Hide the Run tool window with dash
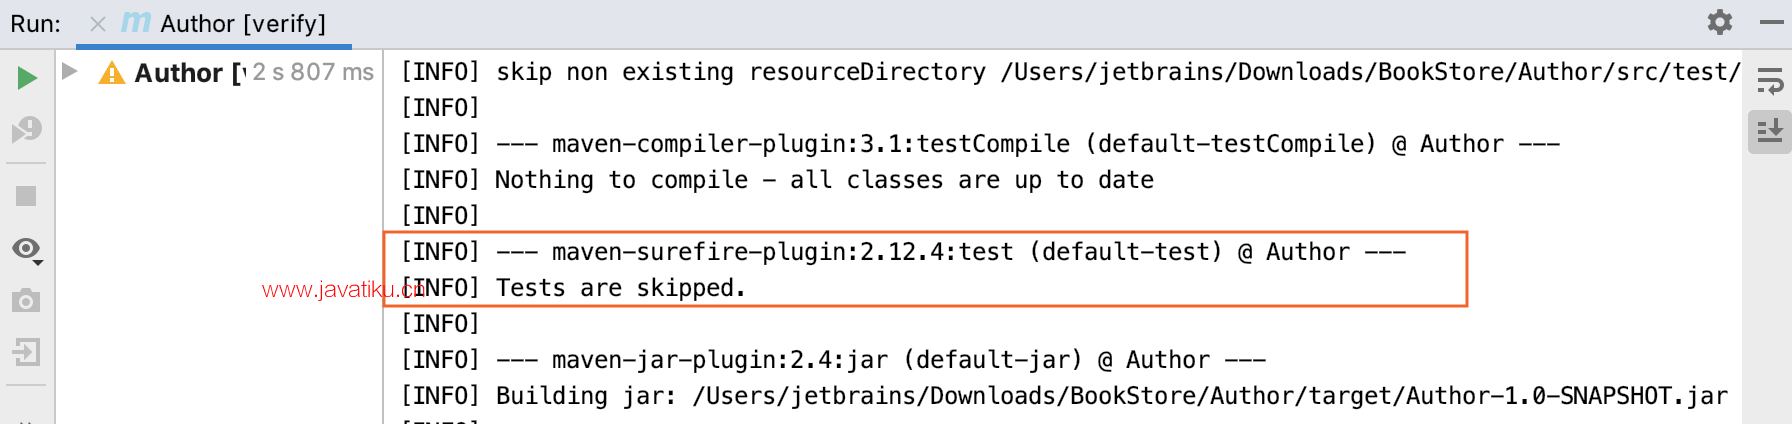Viewport: 1792px width, 424px height. click(x=1771, y=22)
